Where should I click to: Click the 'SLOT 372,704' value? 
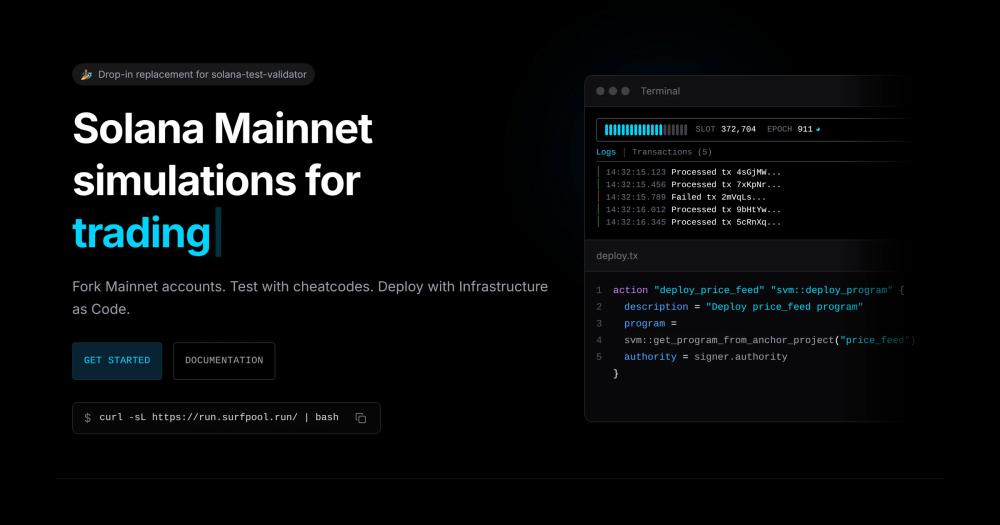click(725, 129)
